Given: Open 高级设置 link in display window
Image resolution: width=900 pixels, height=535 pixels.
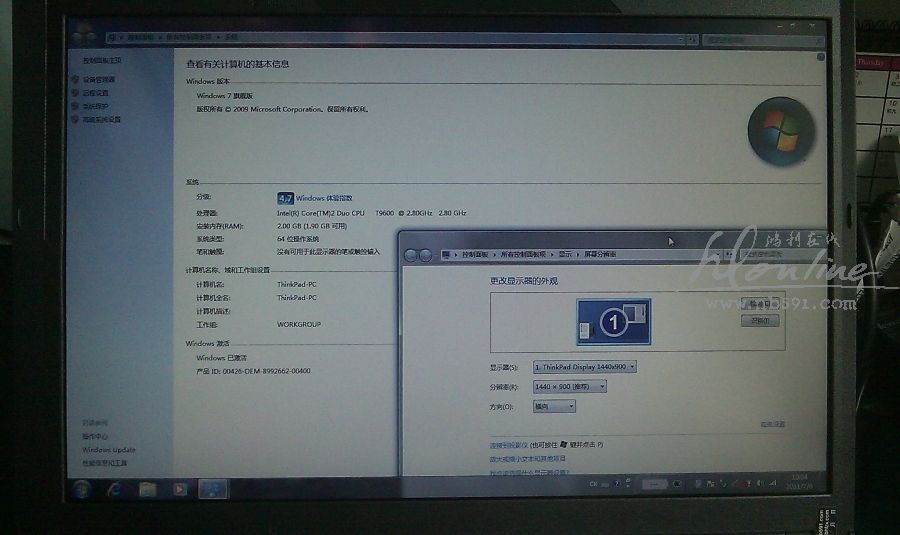Looking at the screenshot, I should (772, 424).
